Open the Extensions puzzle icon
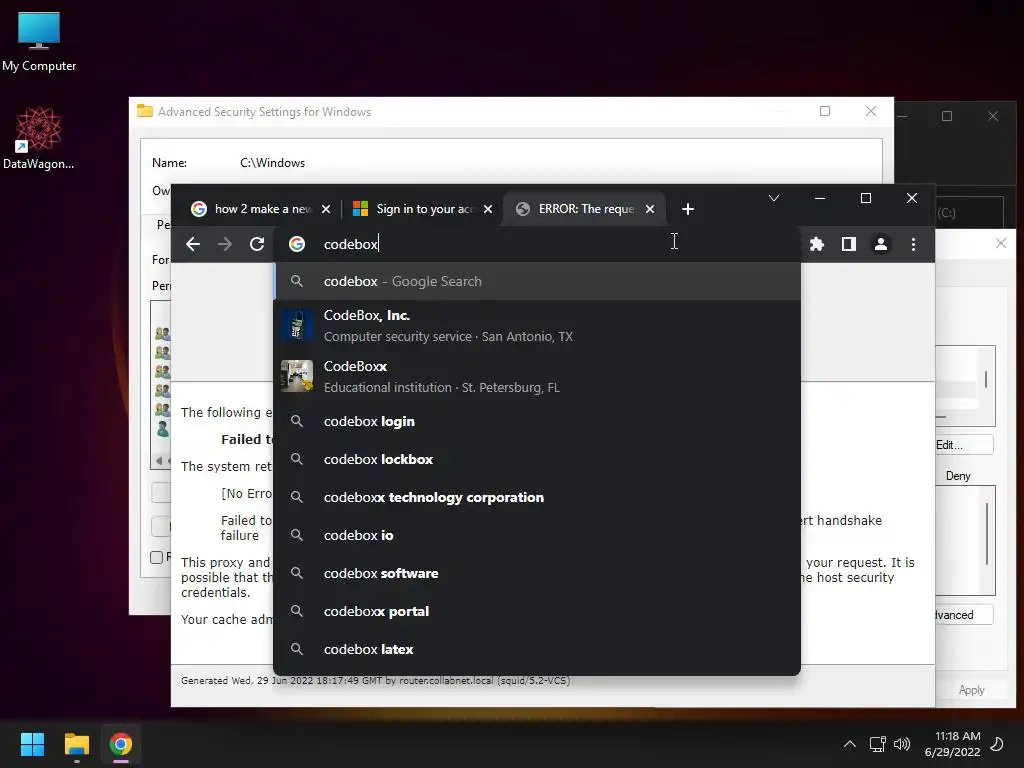The width and height of the screenshot is (1024, 768). [816, 244]
